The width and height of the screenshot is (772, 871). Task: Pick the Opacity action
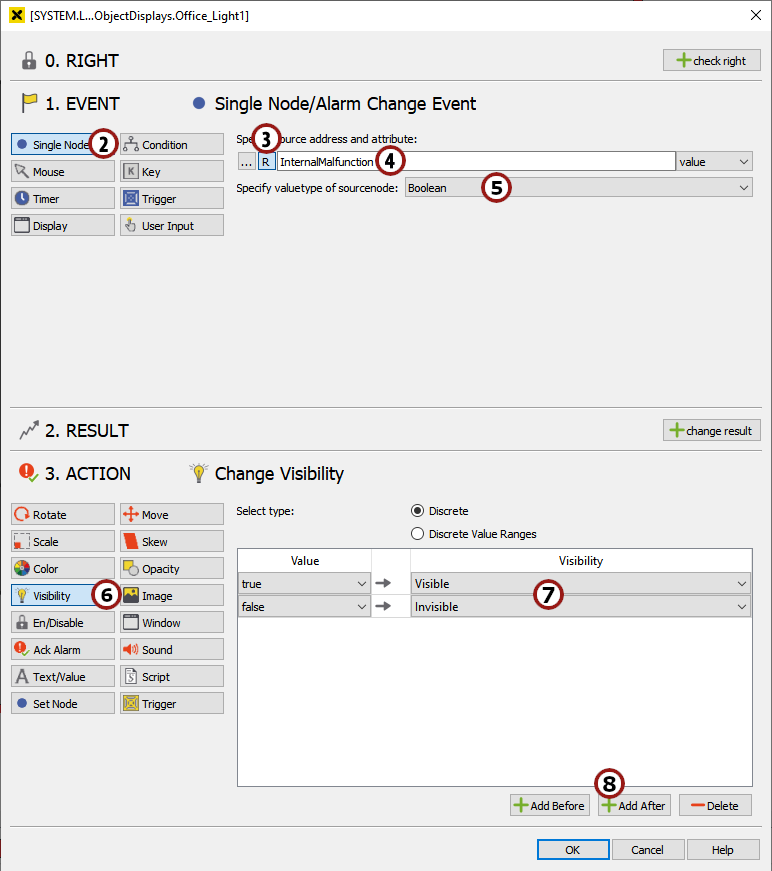171,569
